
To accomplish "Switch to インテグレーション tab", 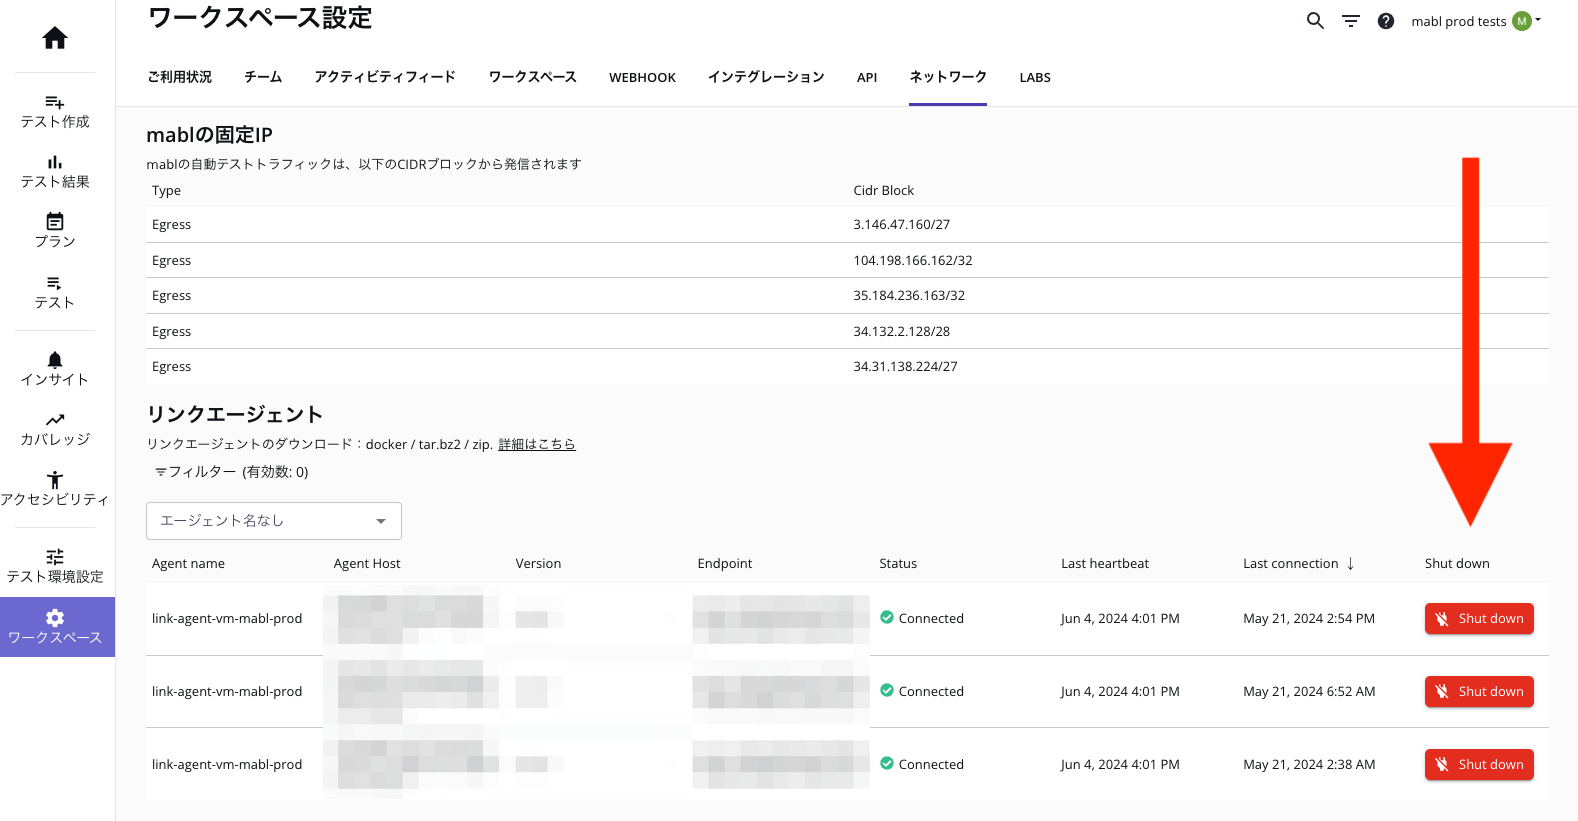I will [x=766, y=77].
